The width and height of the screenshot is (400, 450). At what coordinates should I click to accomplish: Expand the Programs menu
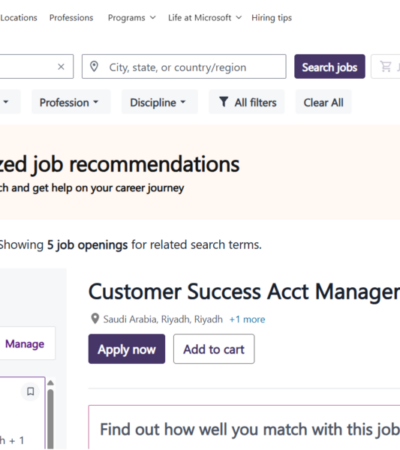click(132, 18)
